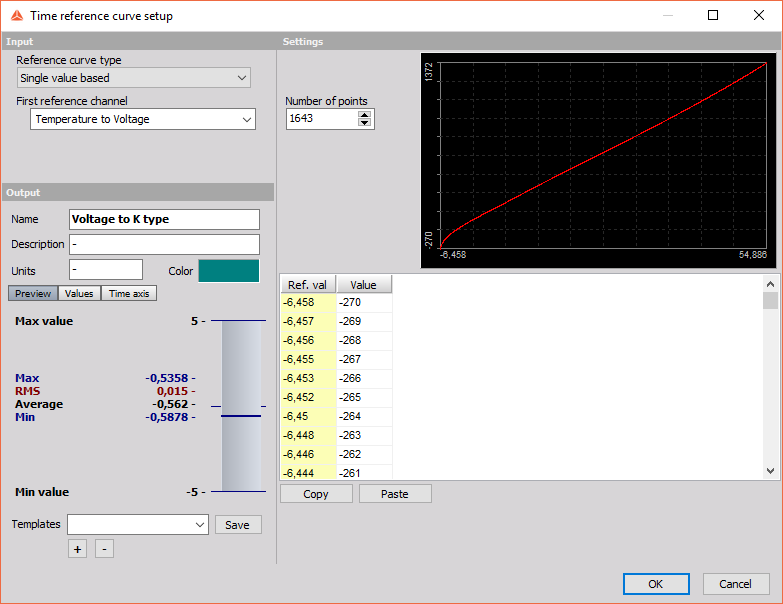783x604 pixels.
Task: Maximize the Time reference curve setup window
Action: coord(713,15)
